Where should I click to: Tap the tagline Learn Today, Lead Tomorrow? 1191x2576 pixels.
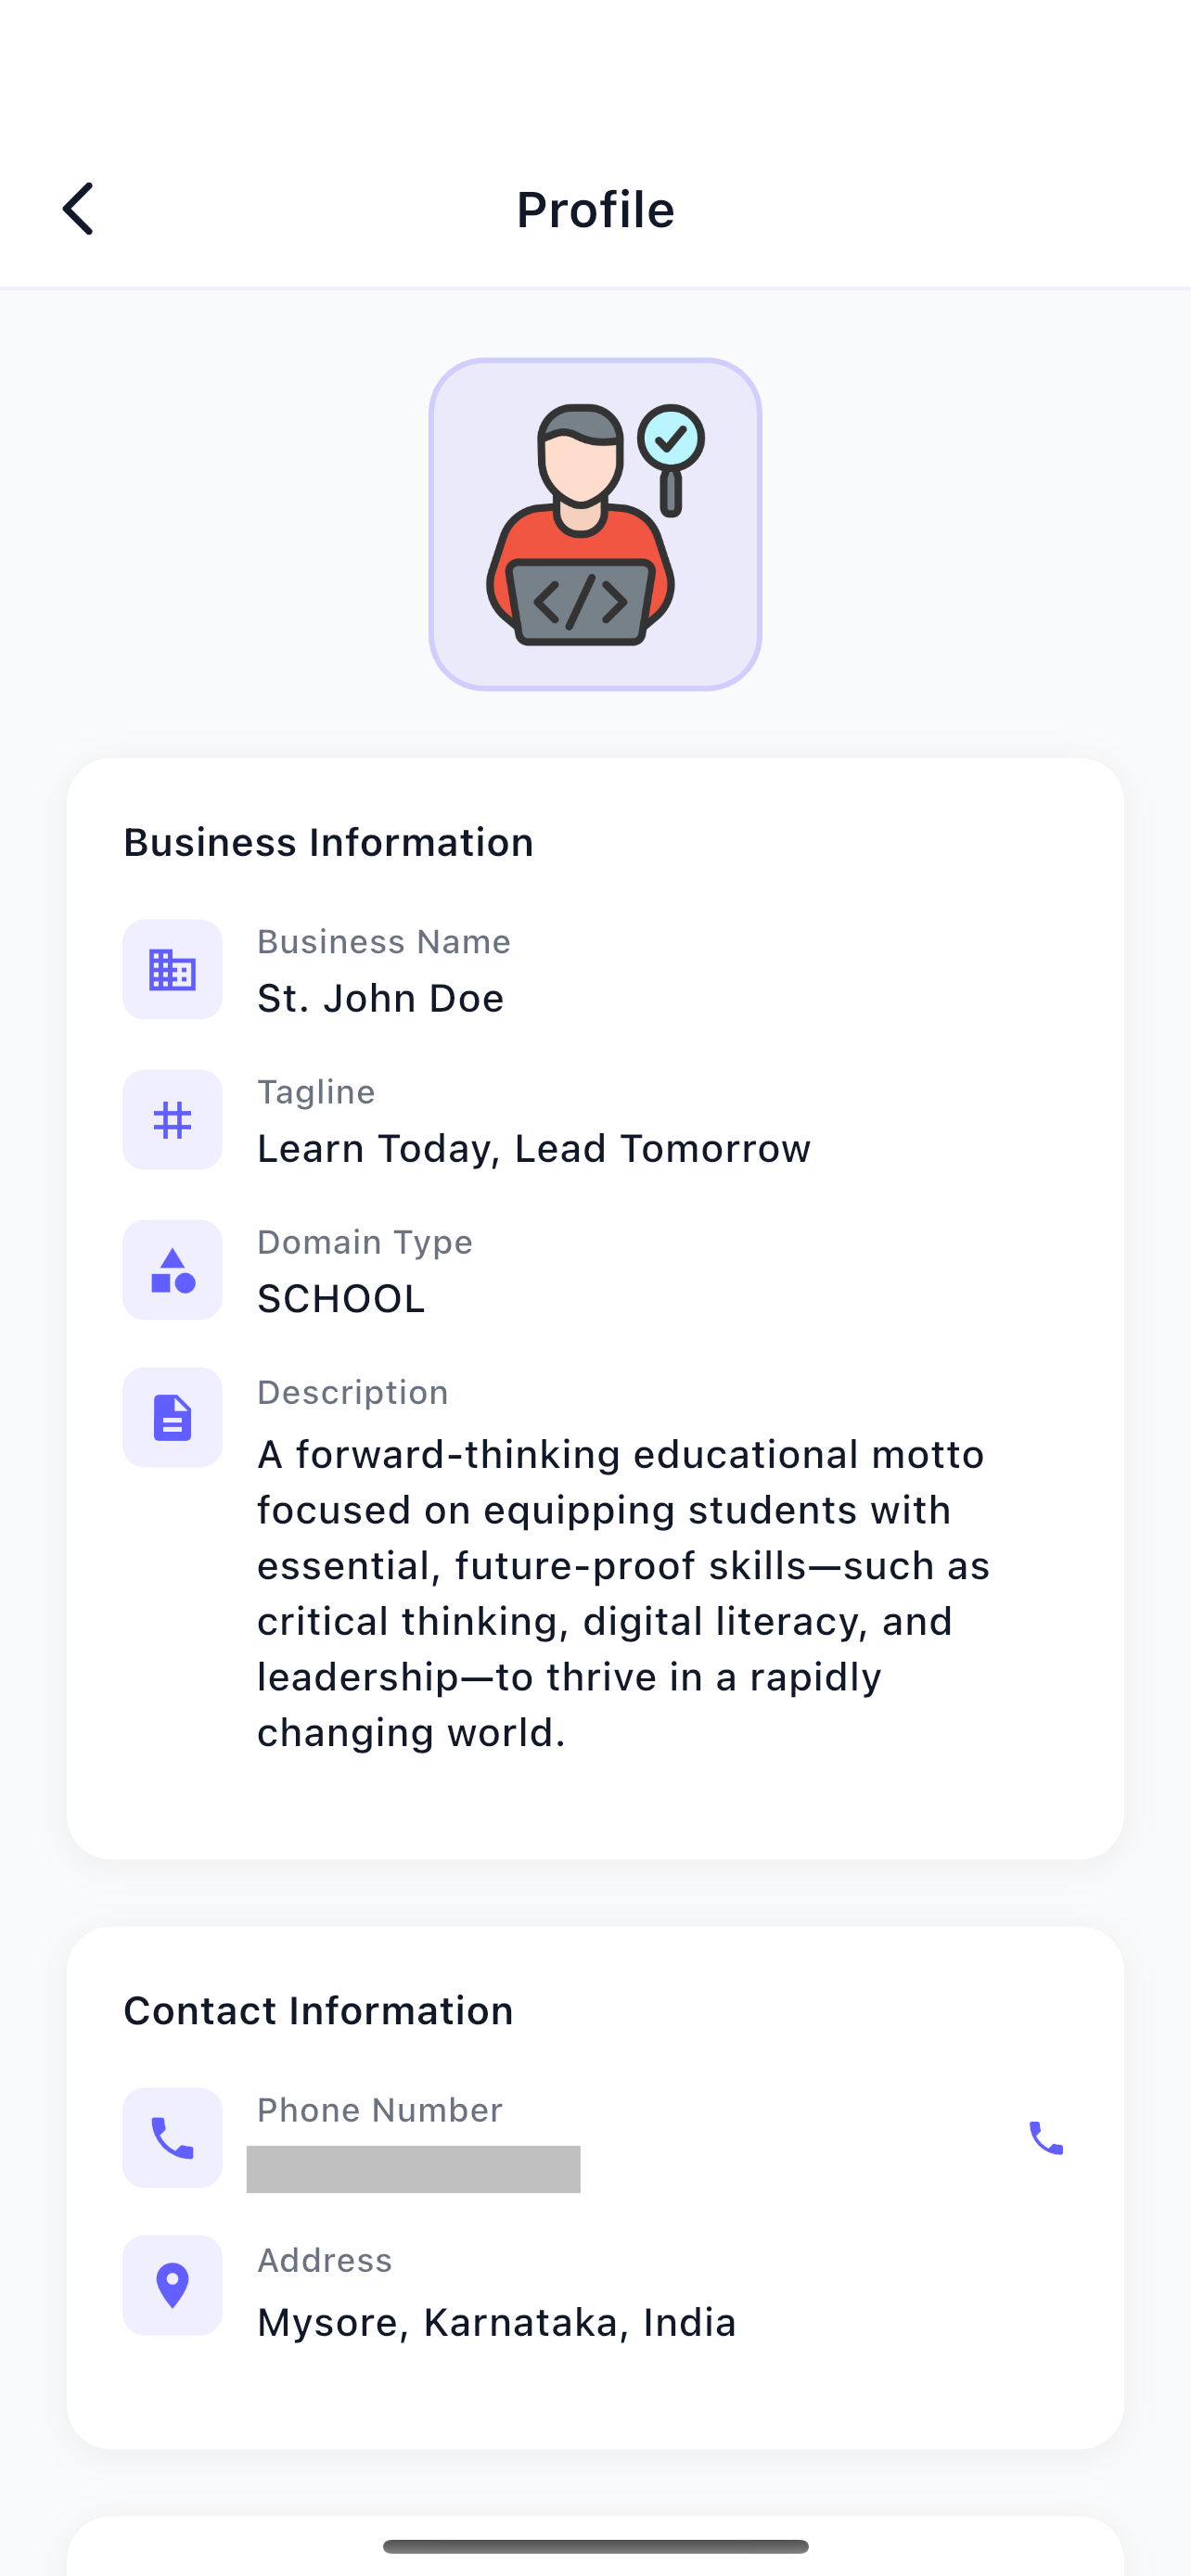coord(533,1148)
